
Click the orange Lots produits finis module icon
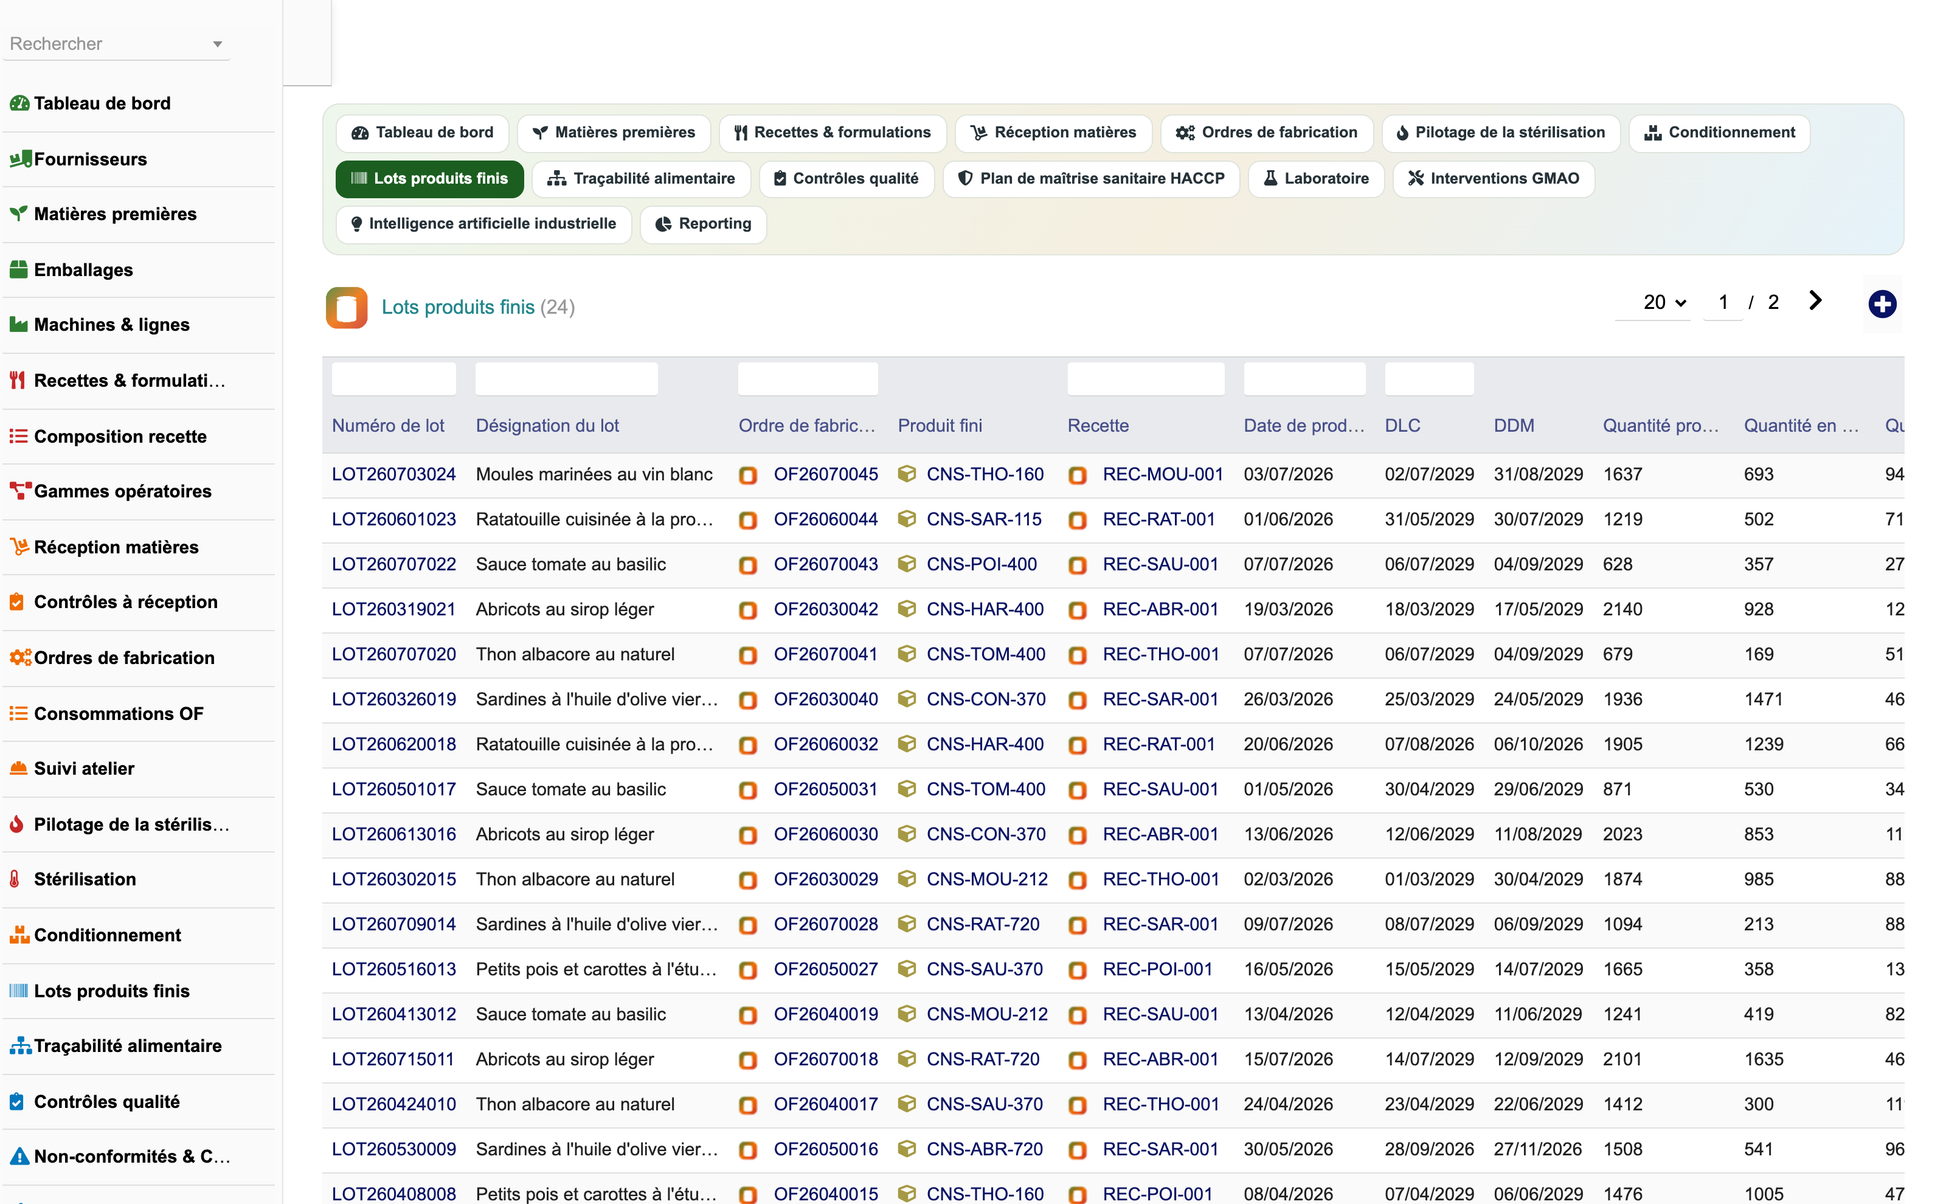pos(346,308)
